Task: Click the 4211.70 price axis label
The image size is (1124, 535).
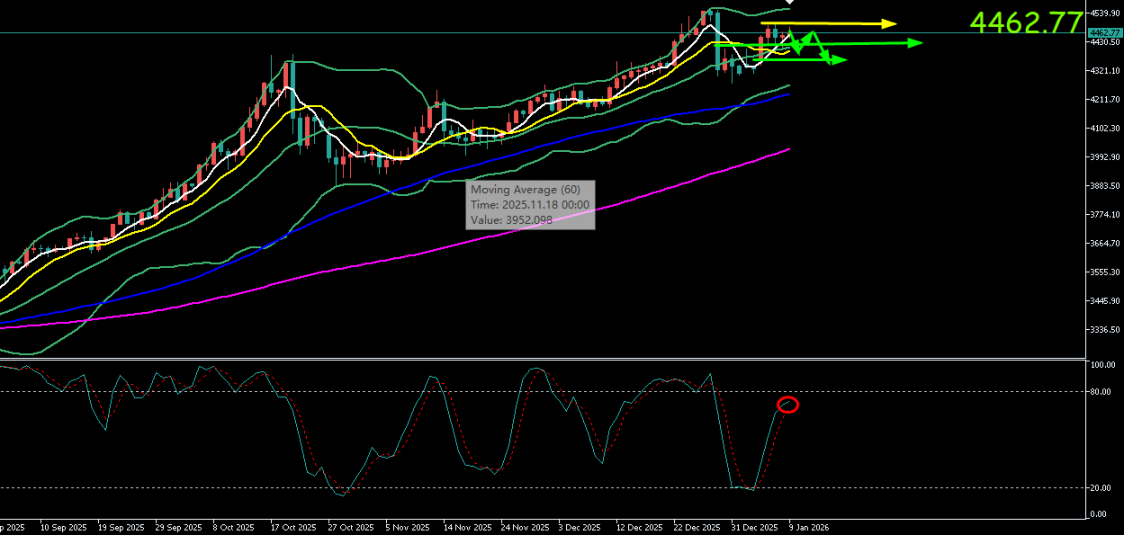Action: [1105, 99]
